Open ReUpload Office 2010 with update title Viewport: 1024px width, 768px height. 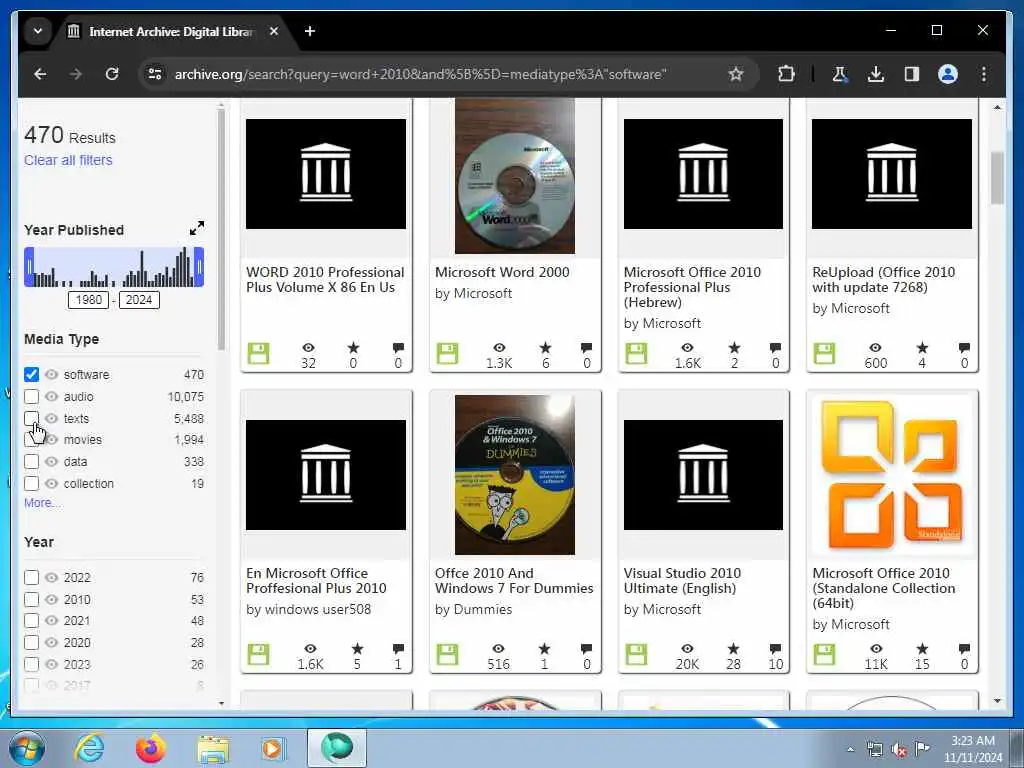click(x=883, y=280)
